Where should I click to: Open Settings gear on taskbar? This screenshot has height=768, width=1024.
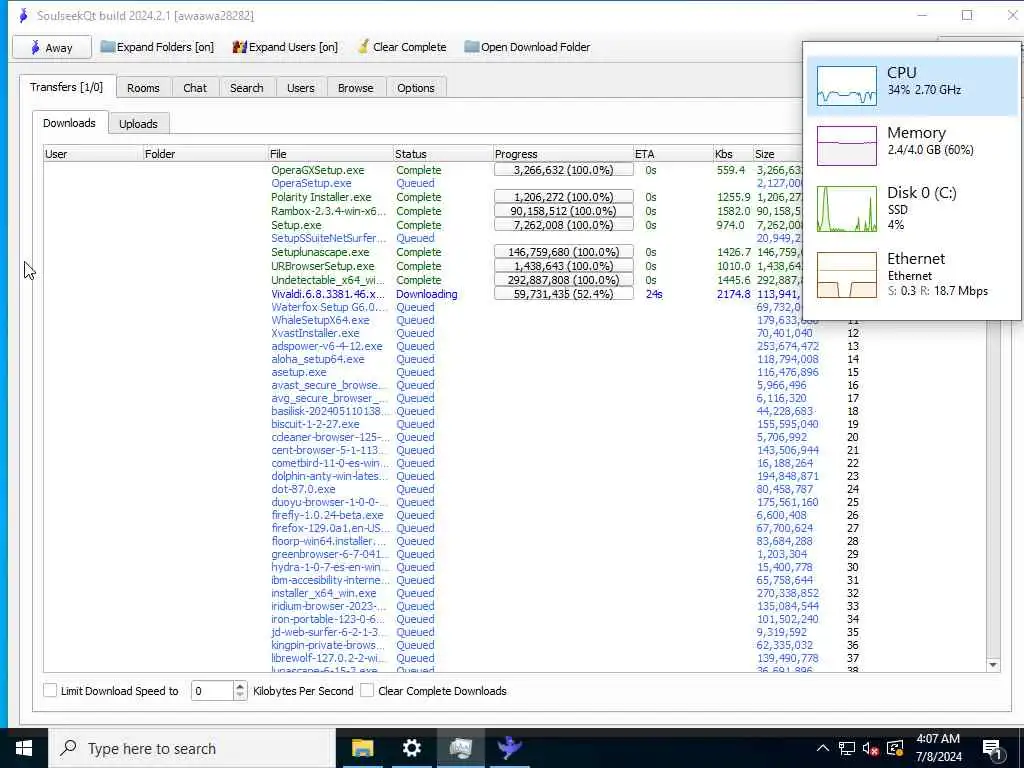(x=411, y=748)
